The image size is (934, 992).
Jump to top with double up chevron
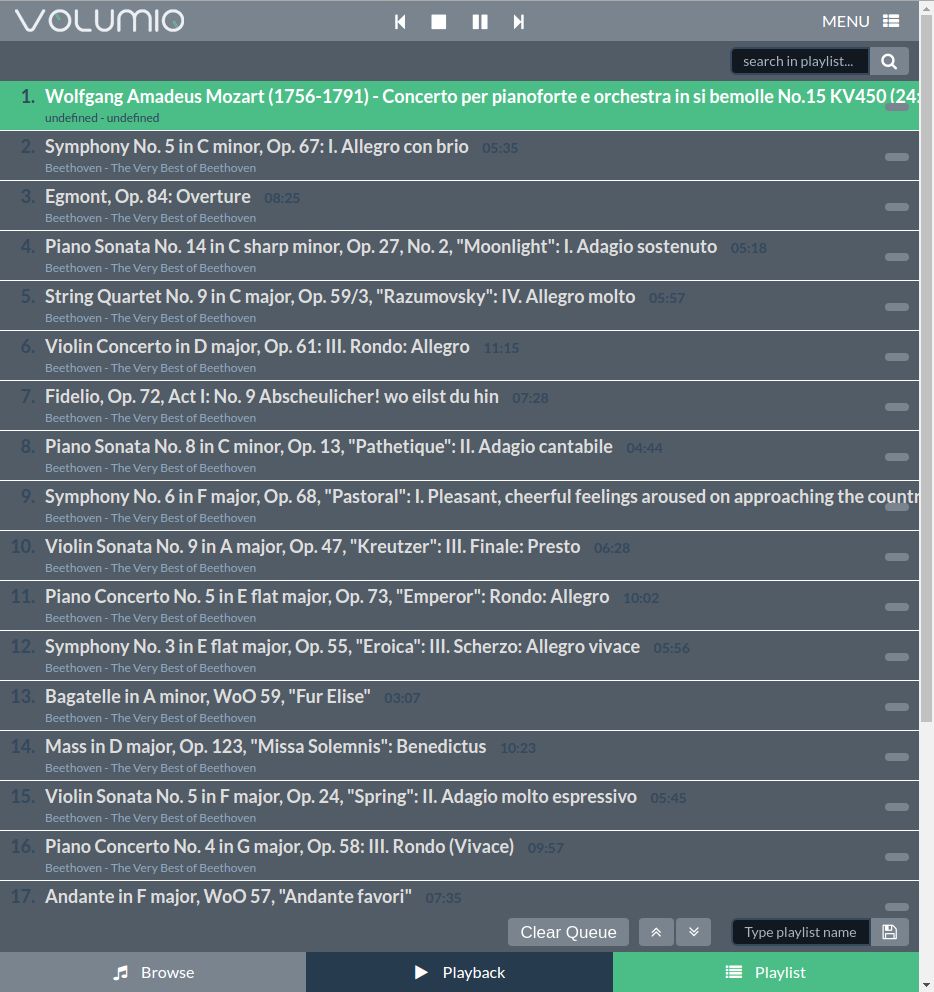656,932
